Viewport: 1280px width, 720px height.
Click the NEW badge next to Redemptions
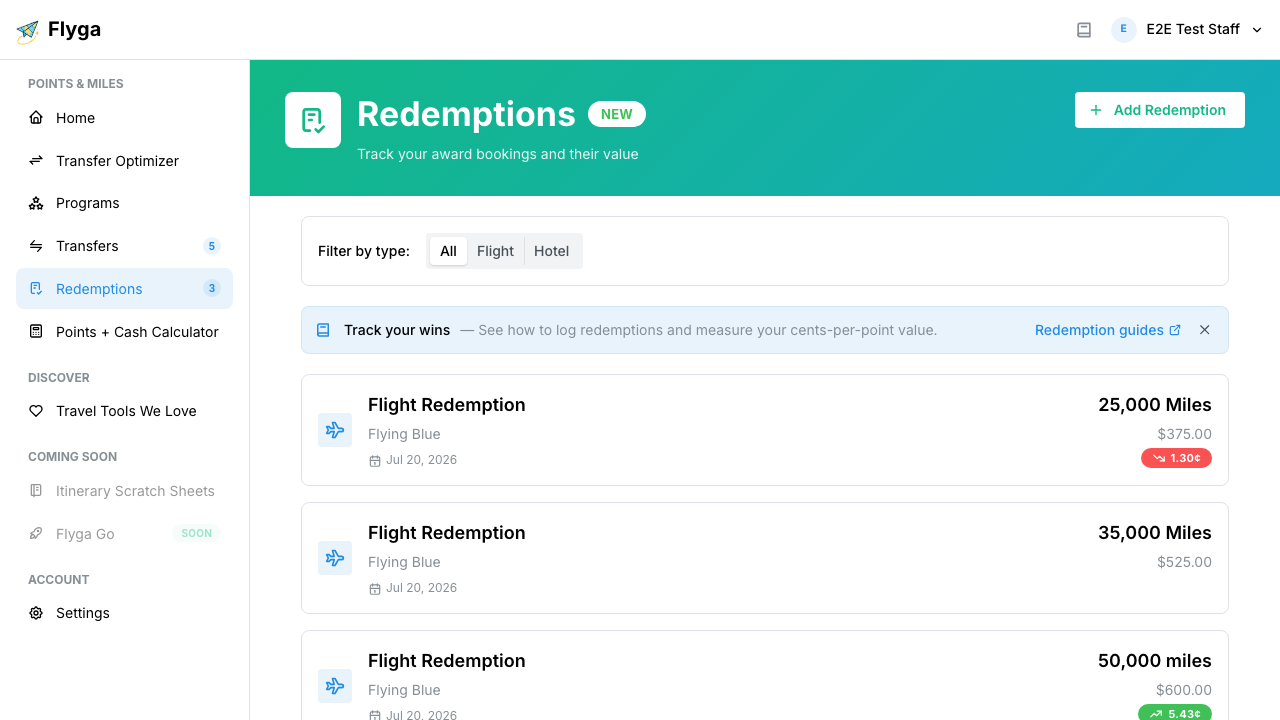[617, 114]
